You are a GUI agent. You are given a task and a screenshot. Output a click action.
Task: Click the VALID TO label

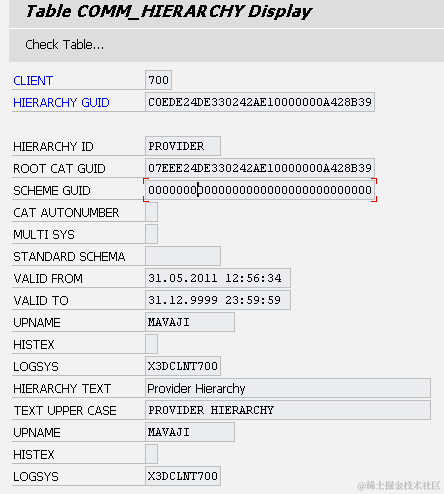(41, 301)
